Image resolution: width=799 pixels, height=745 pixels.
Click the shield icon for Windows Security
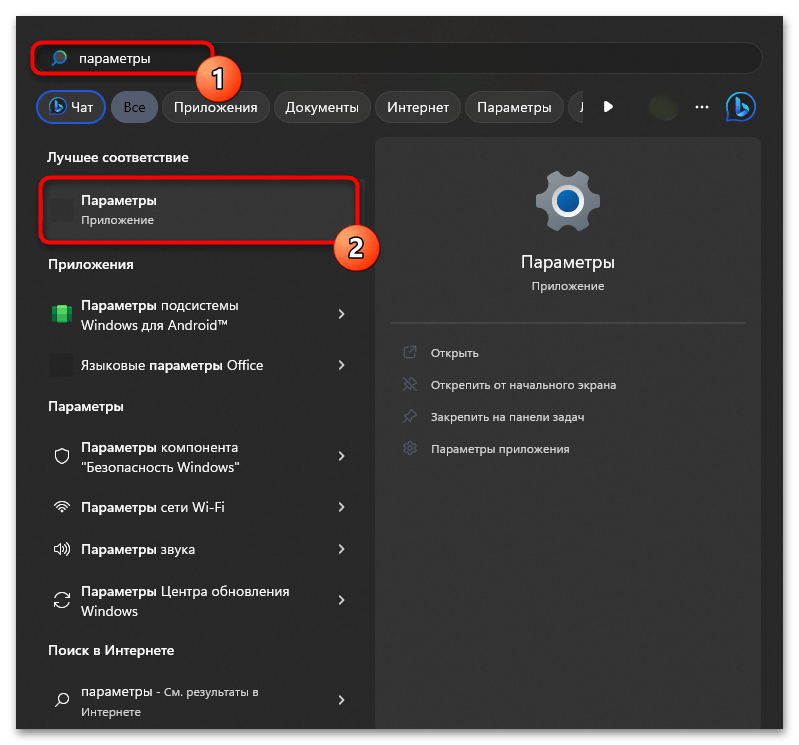(x=62, y=456)
